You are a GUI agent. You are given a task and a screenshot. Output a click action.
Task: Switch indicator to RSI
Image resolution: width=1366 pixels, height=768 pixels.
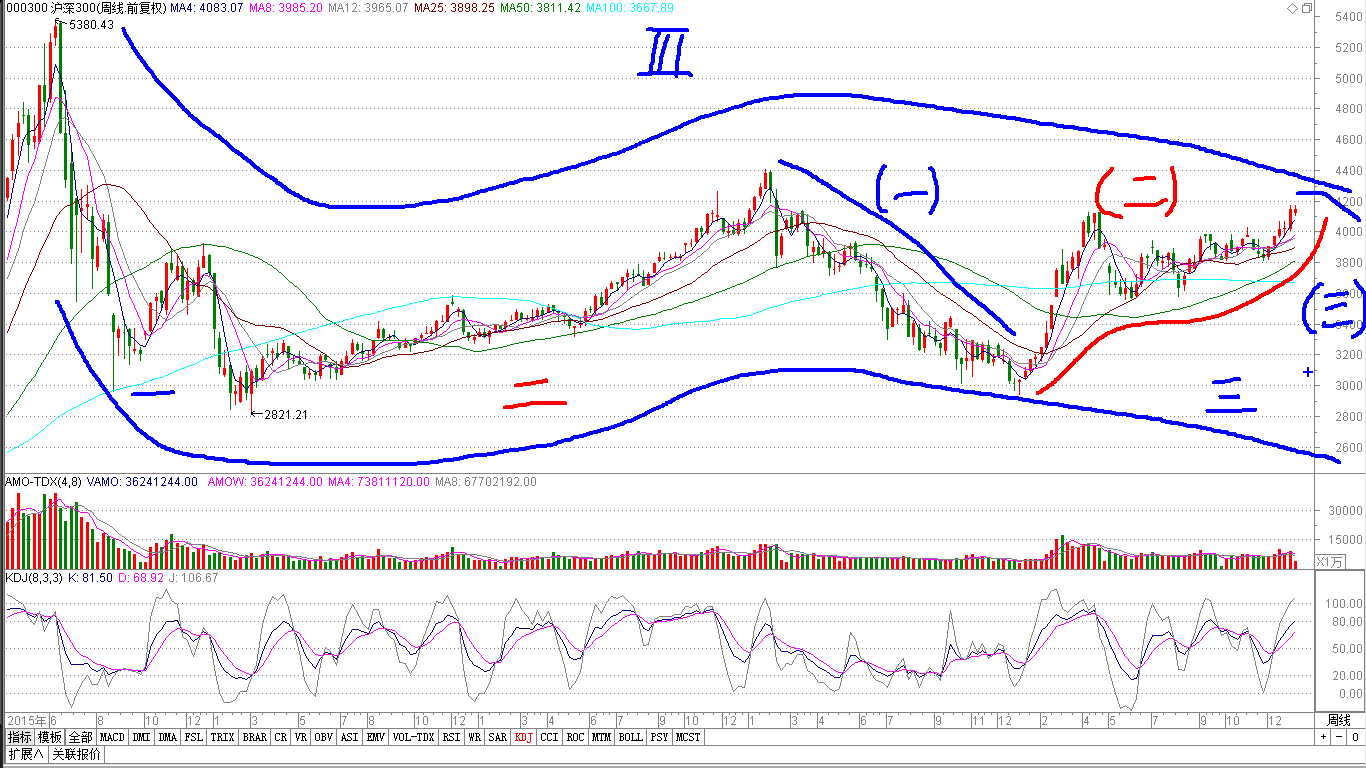tap(451, 737)
